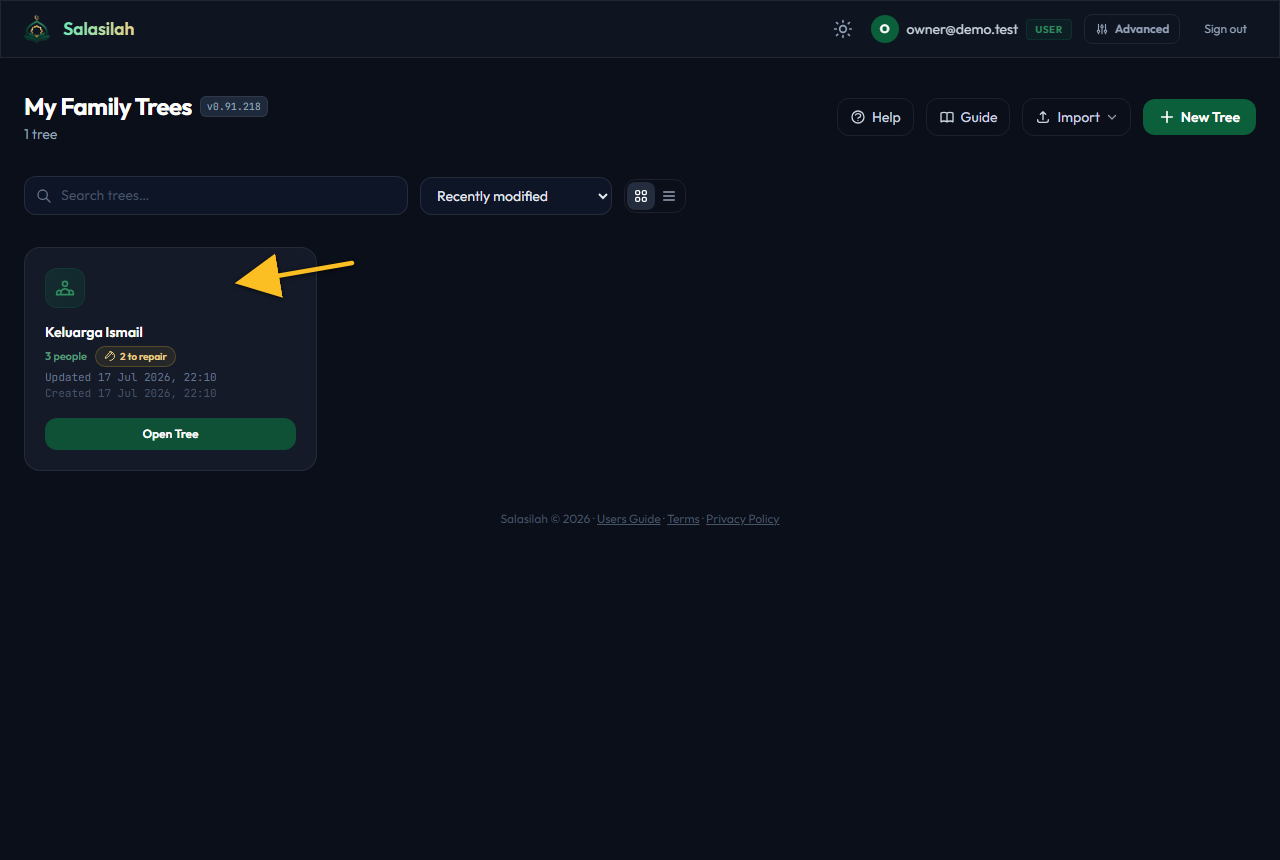The image size is (1280, 860).
Task: Open the Help button
Action: [x=875, y=117]
